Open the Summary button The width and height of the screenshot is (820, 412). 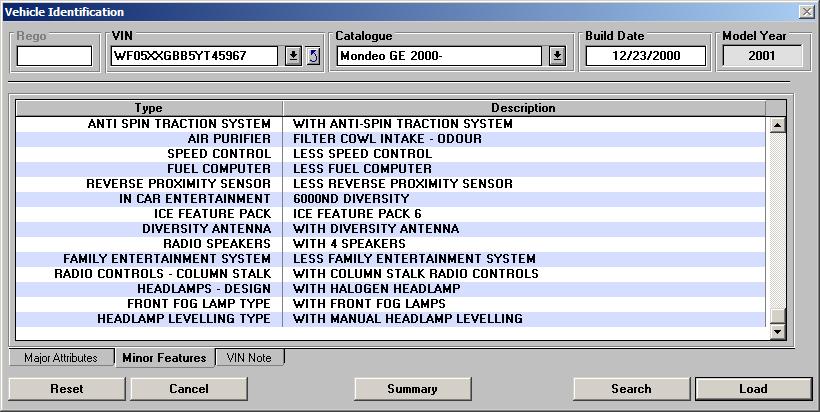(413, 389)
